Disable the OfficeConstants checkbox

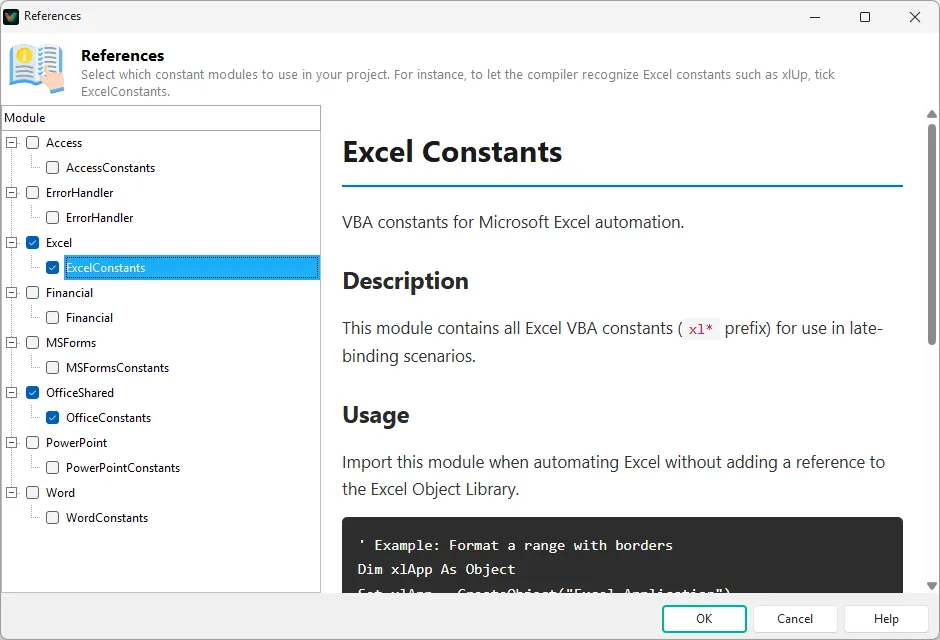(x=53, y=418)
